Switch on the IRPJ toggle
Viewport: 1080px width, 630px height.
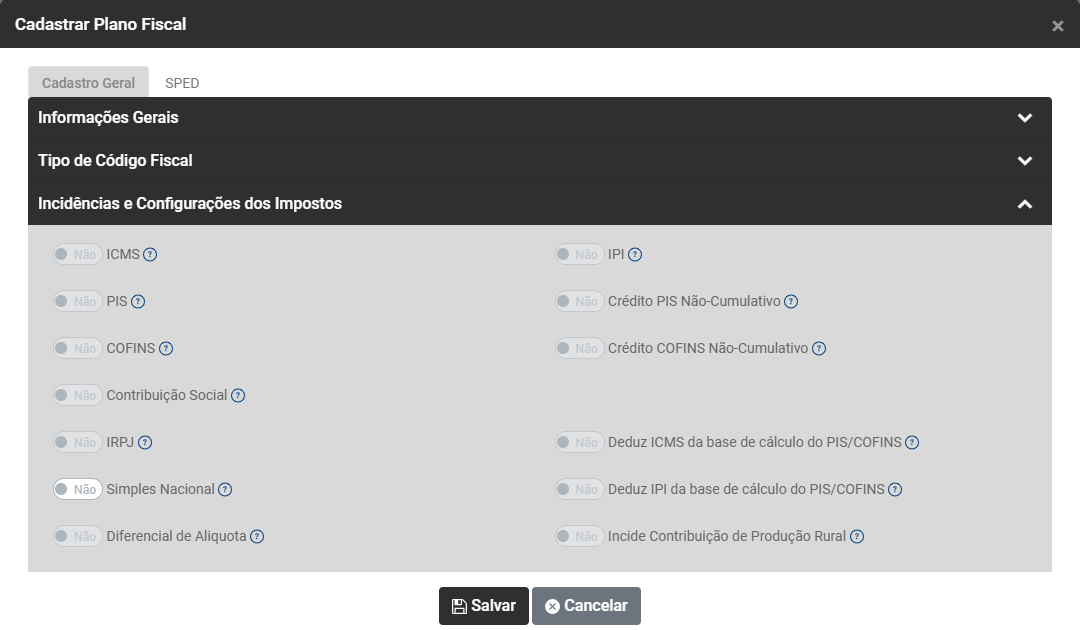point(78,443)
